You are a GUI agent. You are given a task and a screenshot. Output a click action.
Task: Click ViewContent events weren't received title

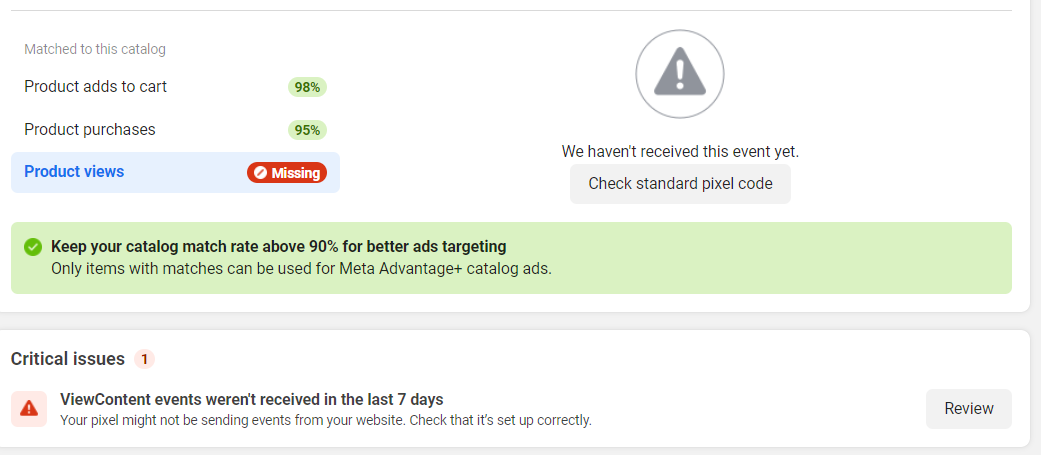click(252, 399)
